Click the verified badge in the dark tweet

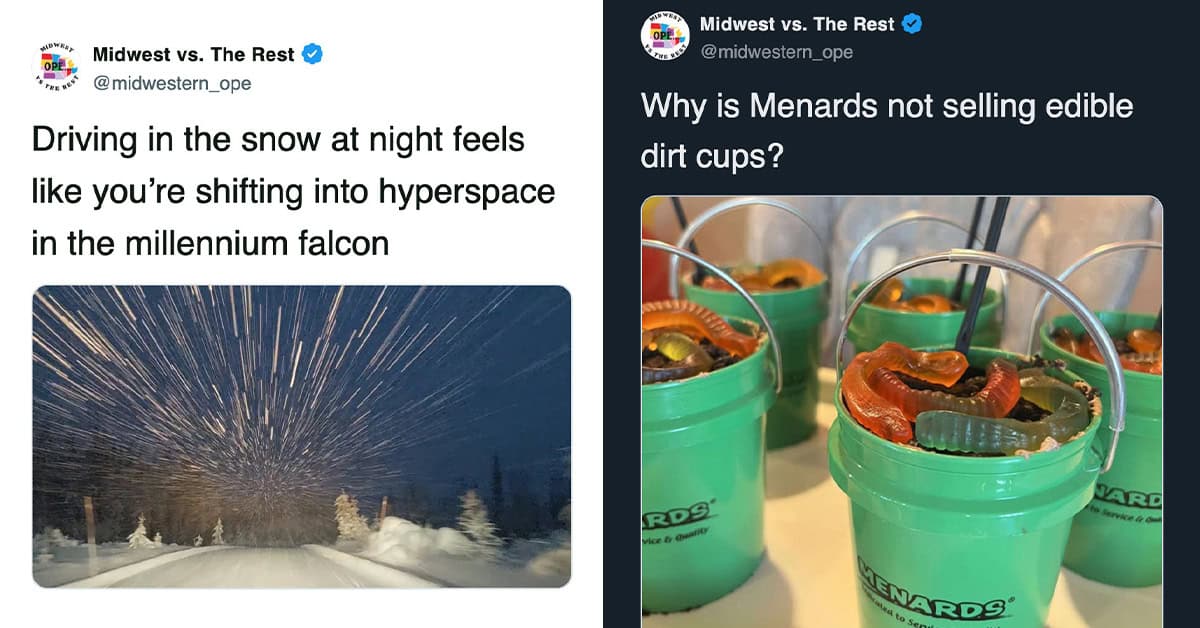pyautogui.click(x=912, y=24)
